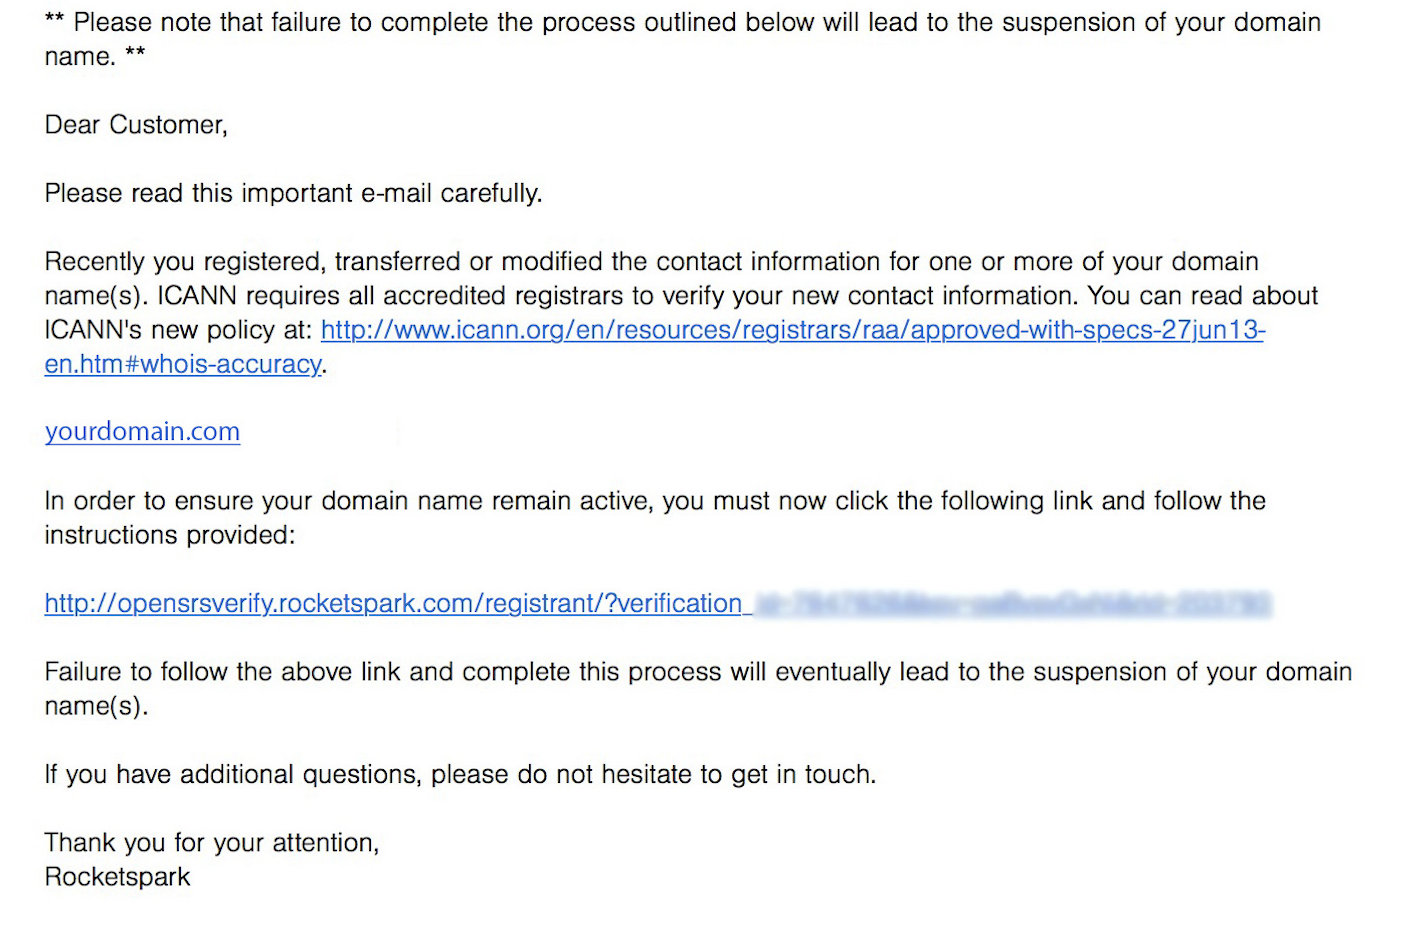Click 'Thank you for your attention' line
This screenshot has width=1416, height=936.
[212, 843]
